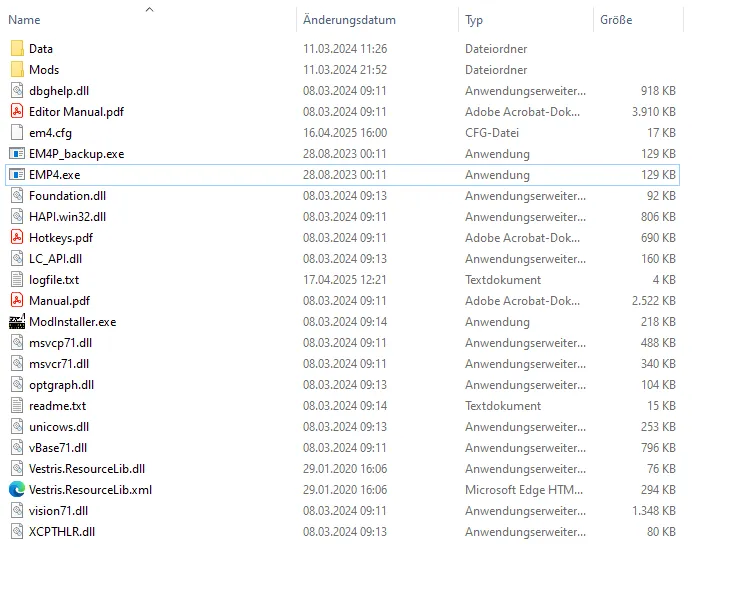Select the readme.txt file name

click(57, 406)
